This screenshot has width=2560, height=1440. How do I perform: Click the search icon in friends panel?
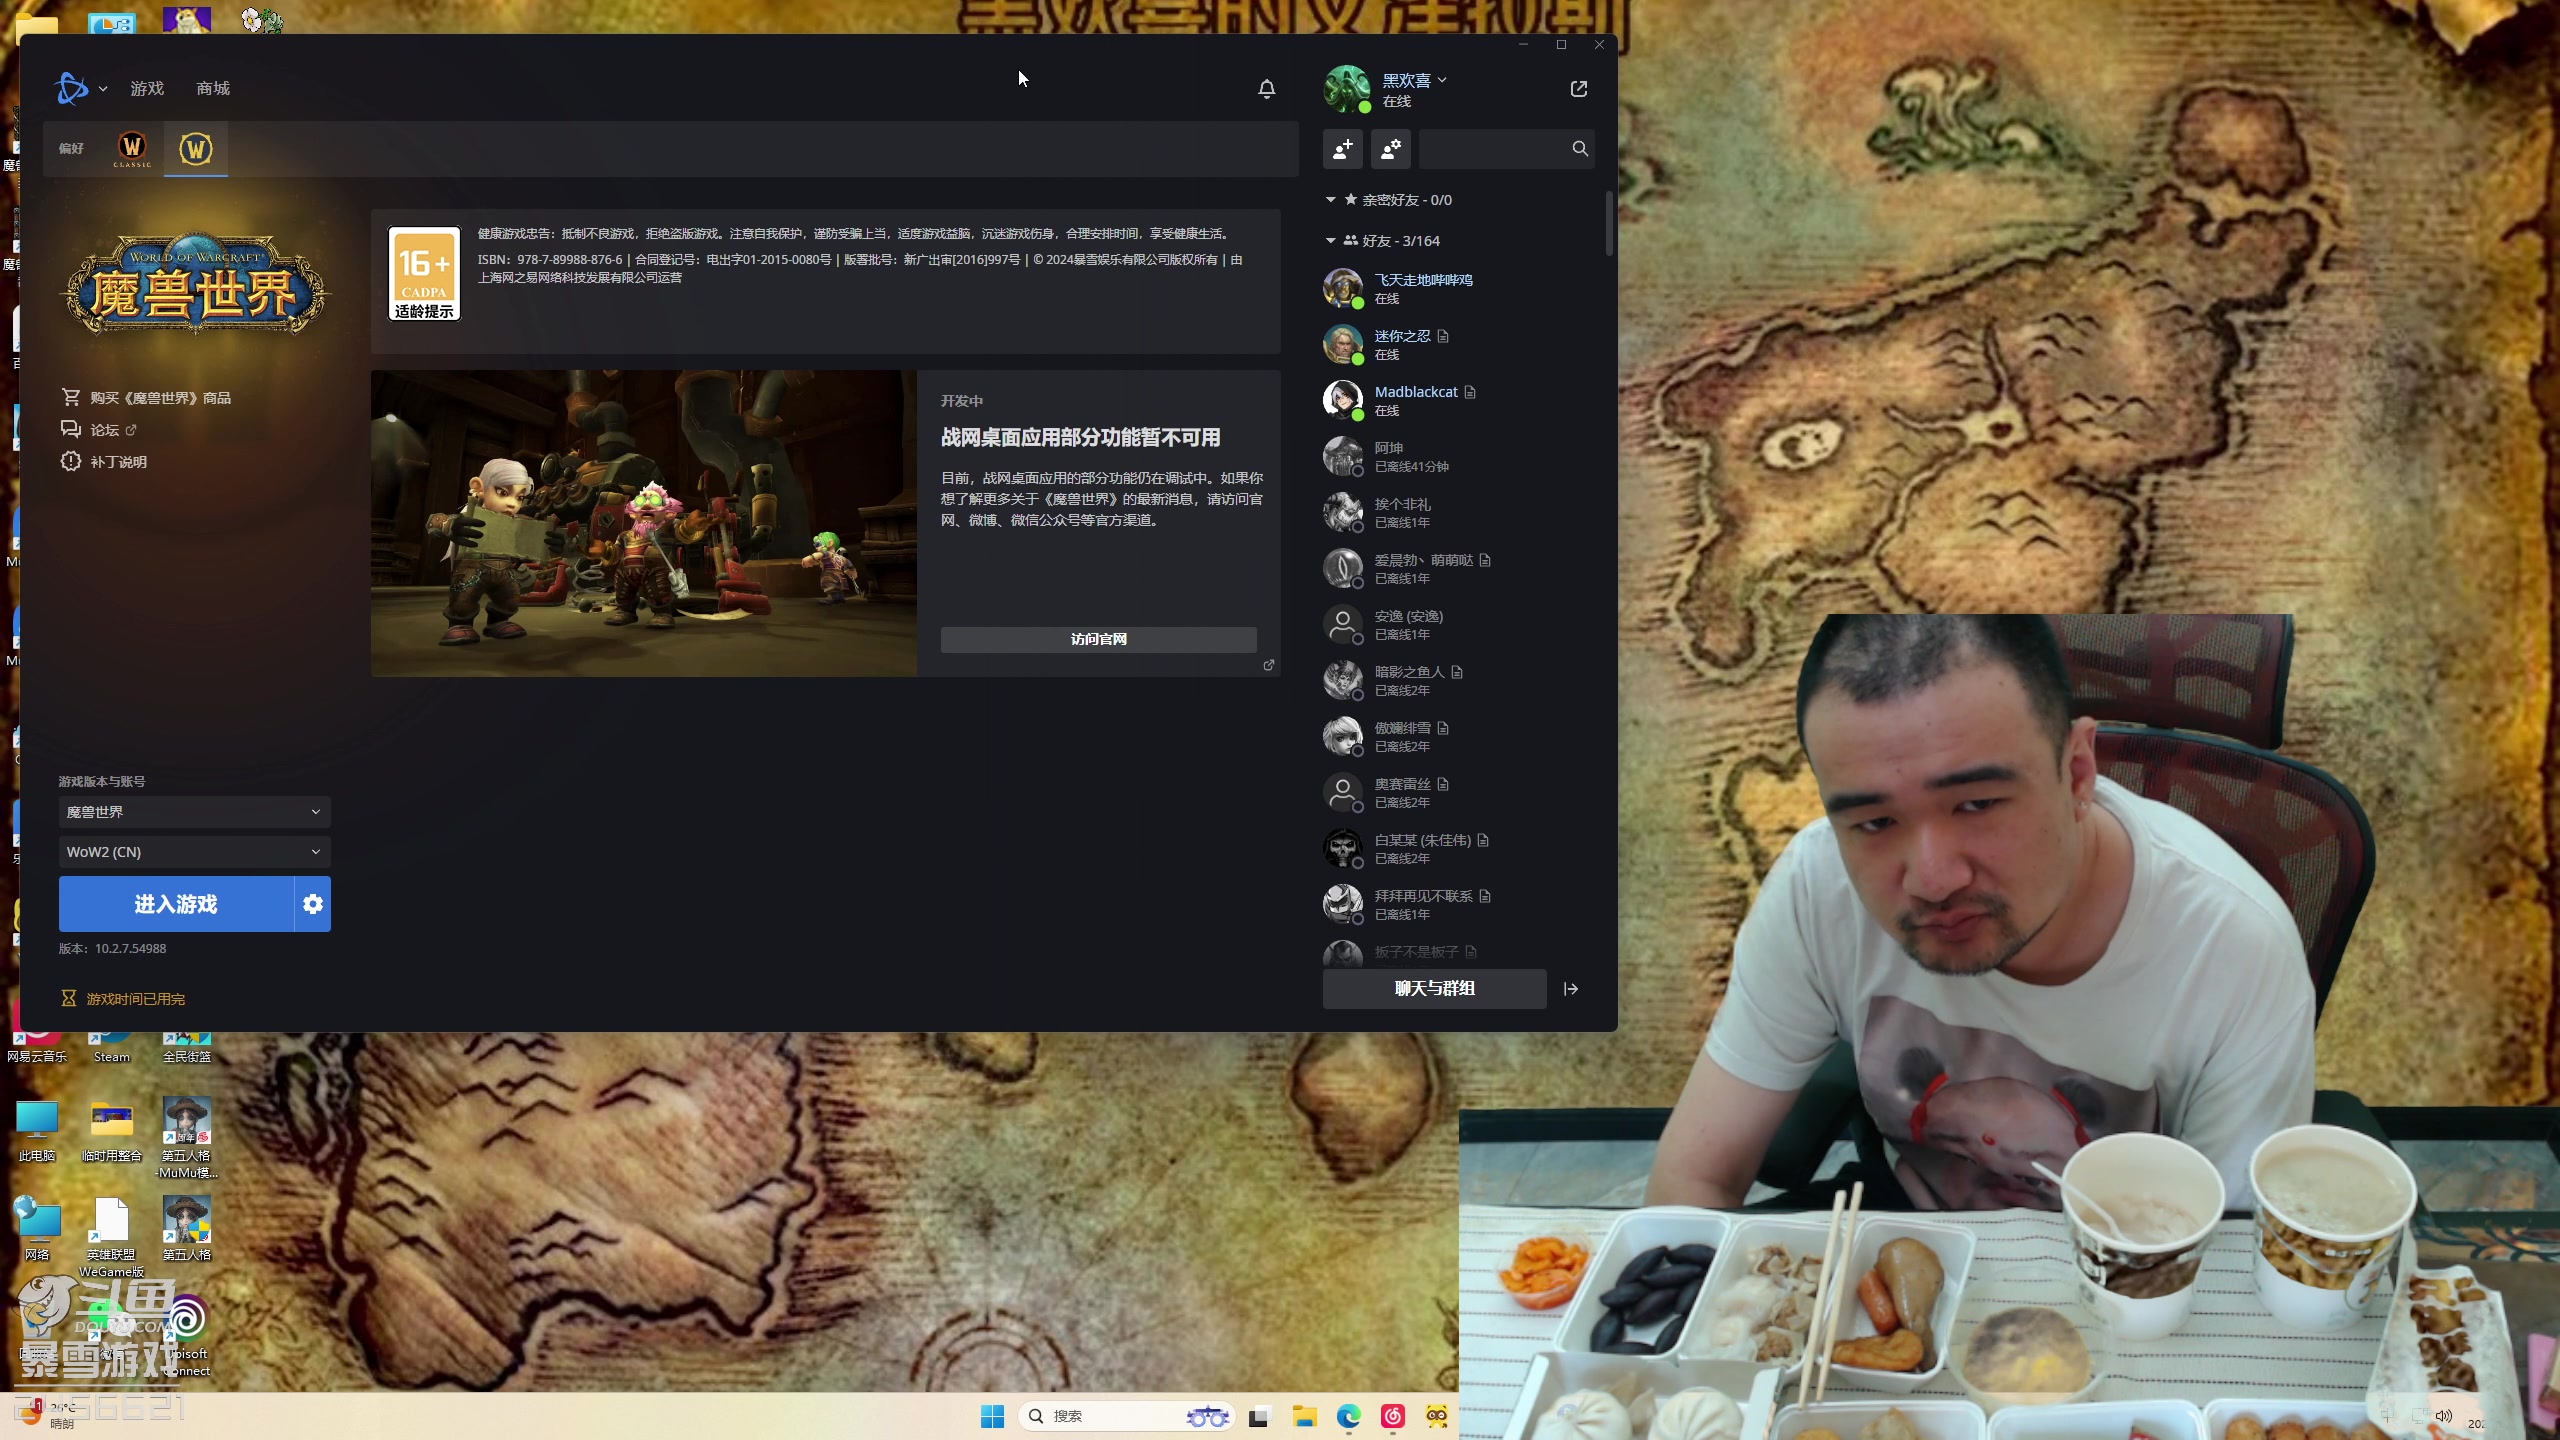[1580, 149]
